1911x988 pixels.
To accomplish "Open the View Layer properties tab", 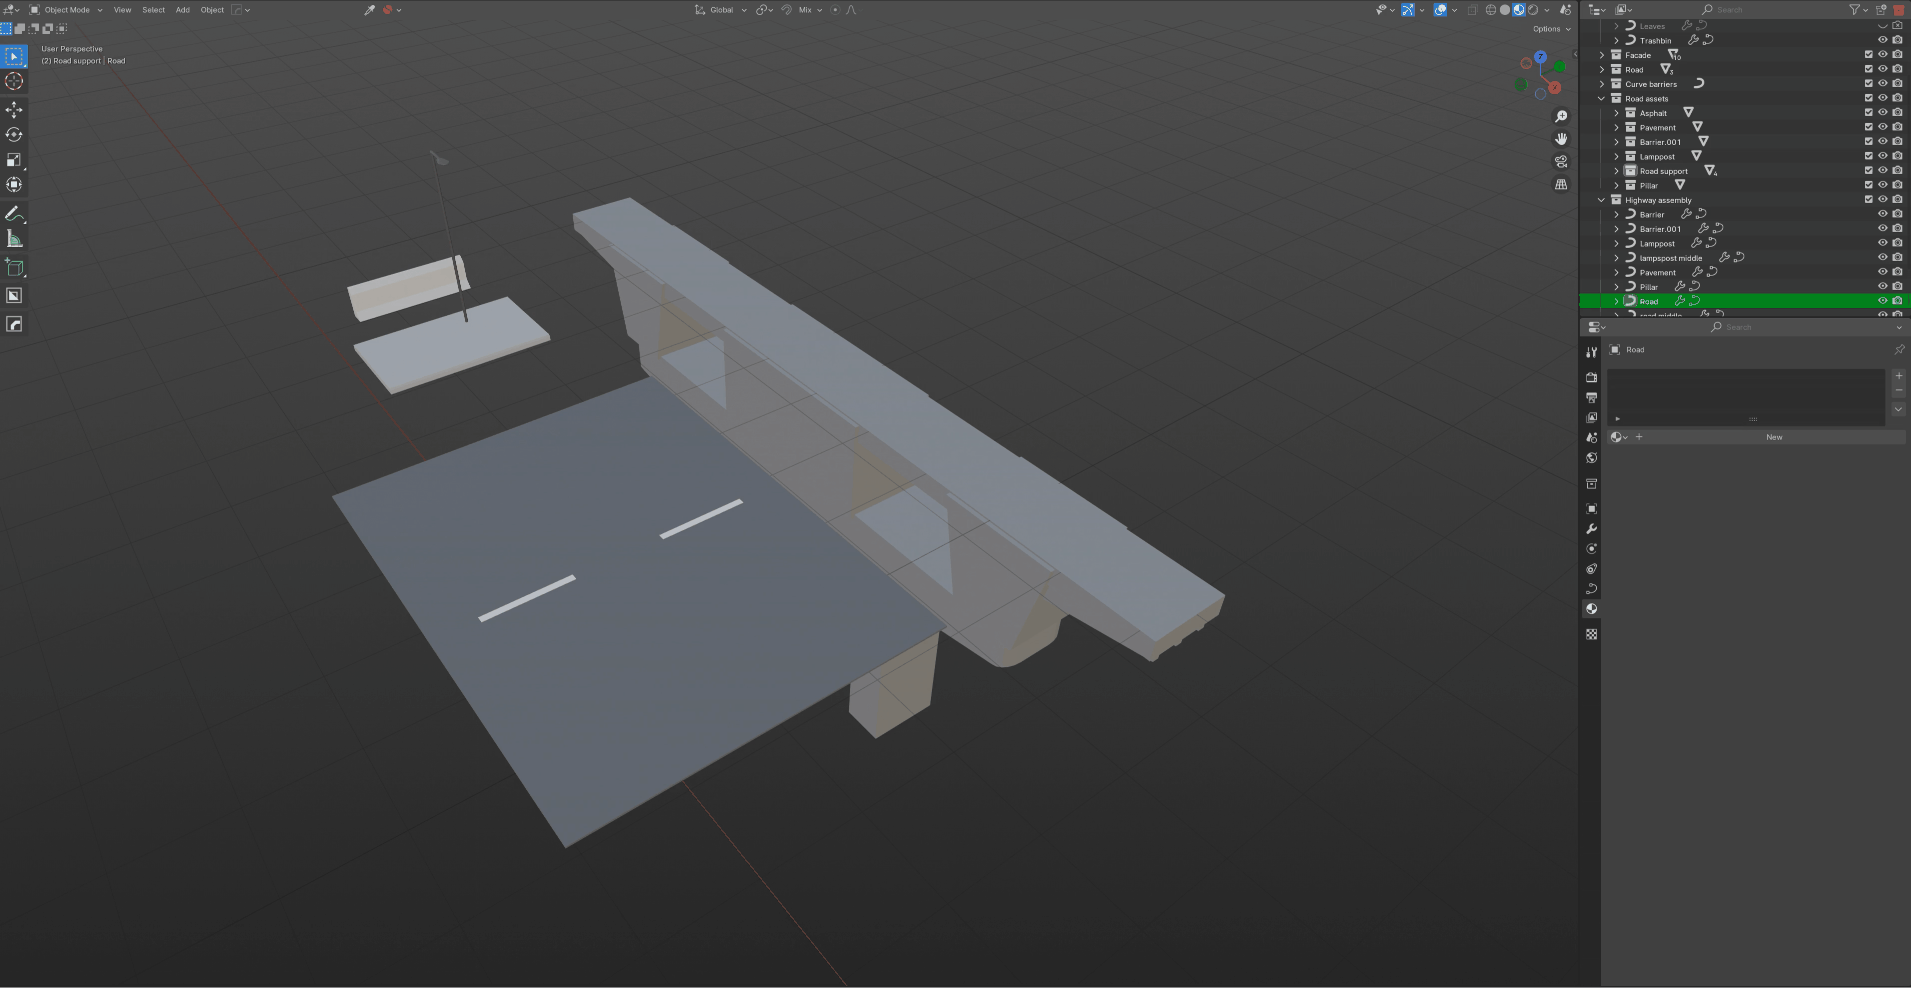I will [1591, 418].
